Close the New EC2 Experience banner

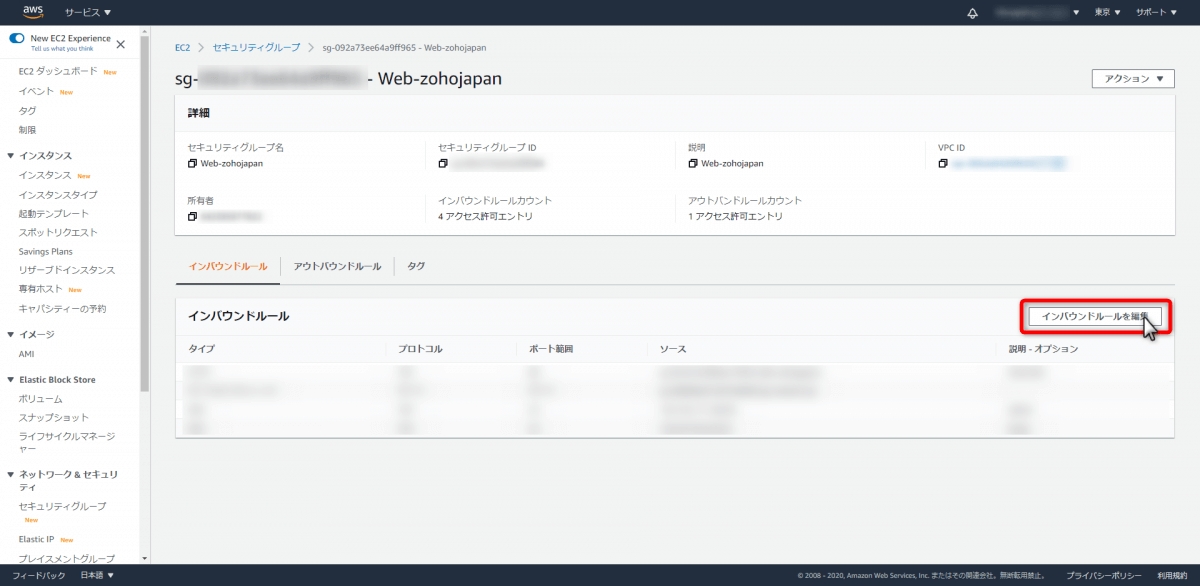pyautogui.click(x=121, y=44)
